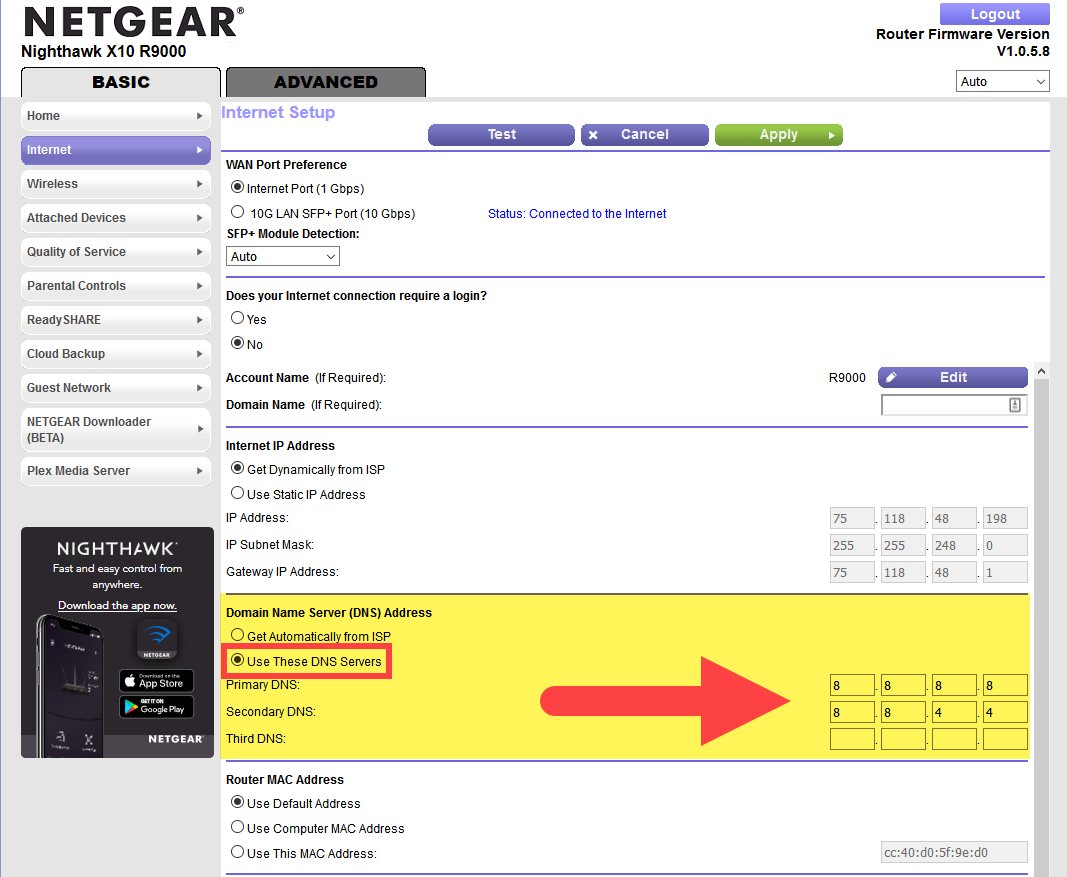Click the autofill icon in Domain Name field
This screenshot has height=877, width=1067.
pos(1015,405)
